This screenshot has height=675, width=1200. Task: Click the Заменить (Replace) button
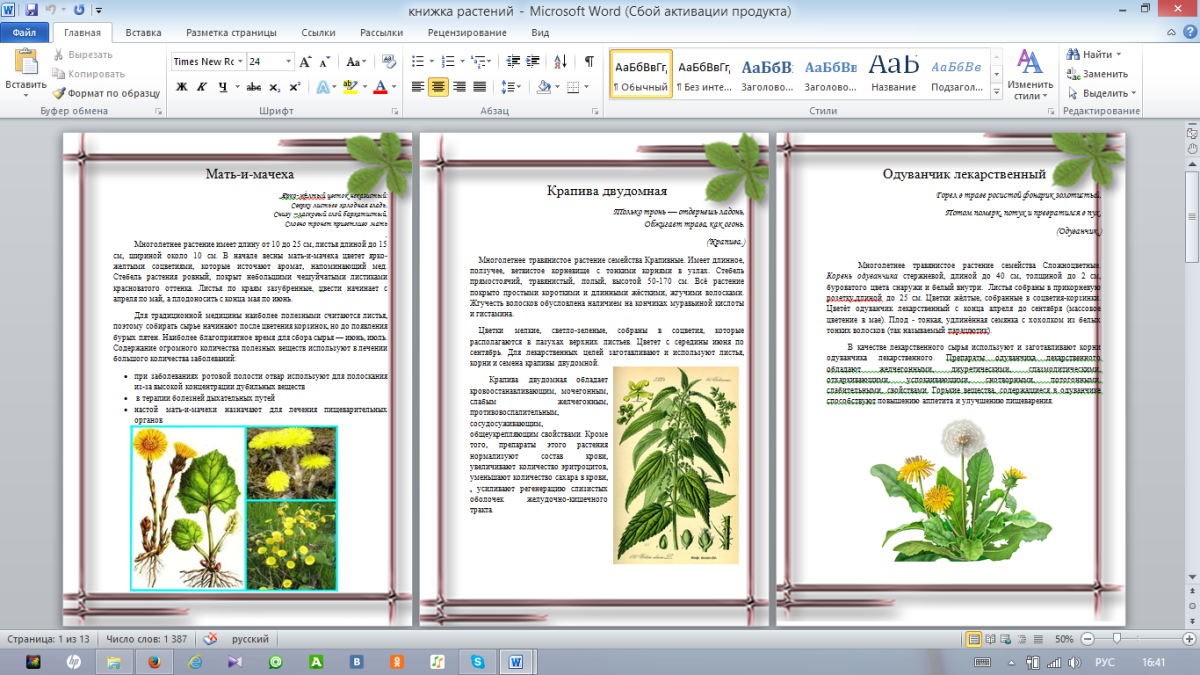1099,74
